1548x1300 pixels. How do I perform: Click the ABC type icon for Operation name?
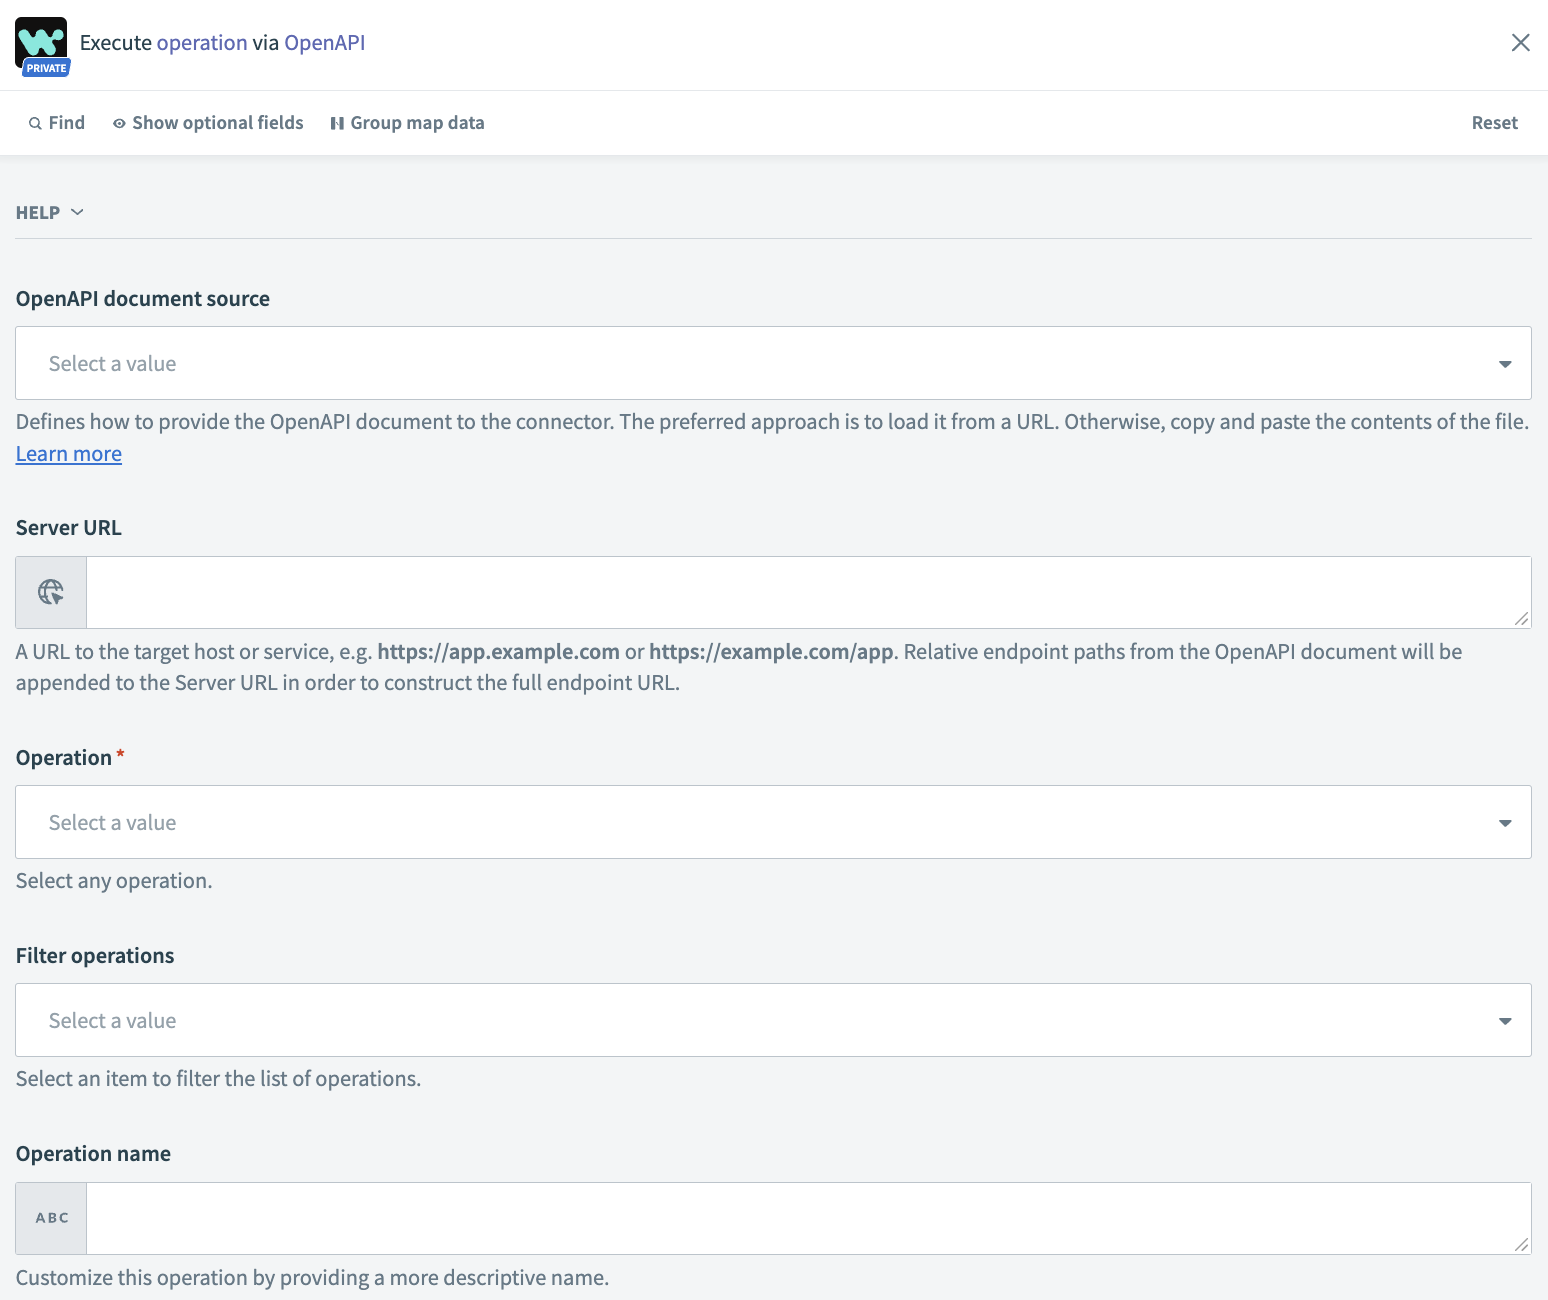click(x=52, y=1218)
